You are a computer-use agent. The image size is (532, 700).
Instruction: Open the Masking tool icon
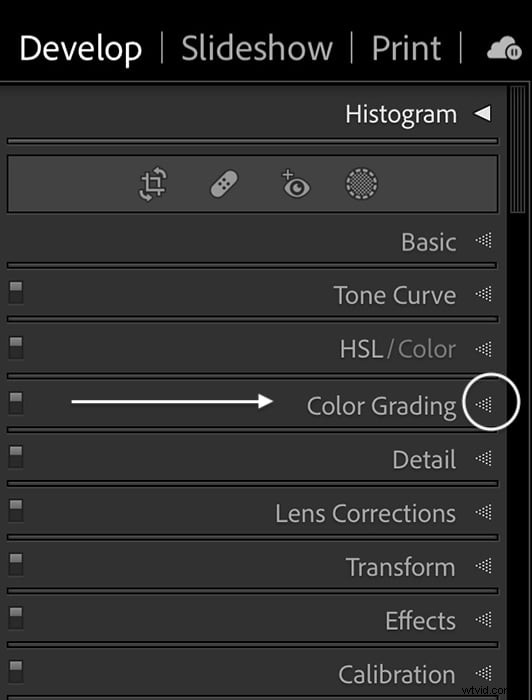pyautogui.click(x=362, y=184)
